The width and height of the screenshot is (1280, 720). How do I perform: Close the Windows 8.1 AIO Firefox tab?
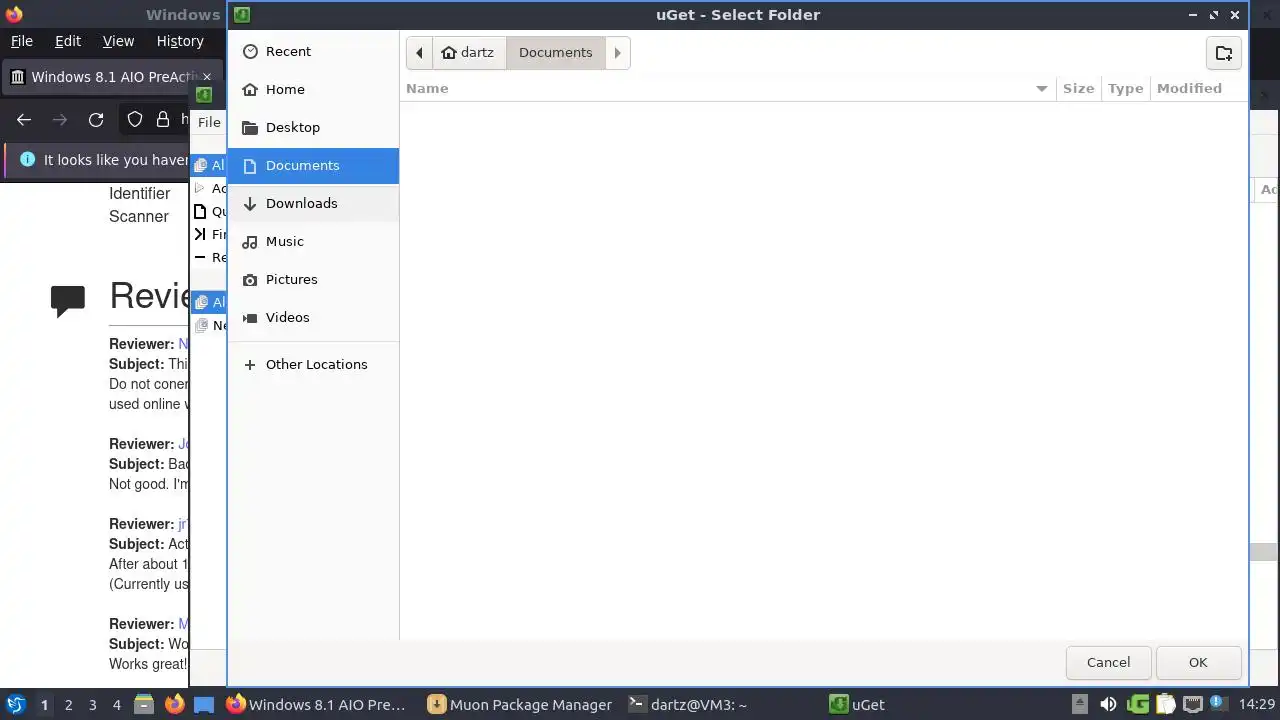(x=207, y=77)
